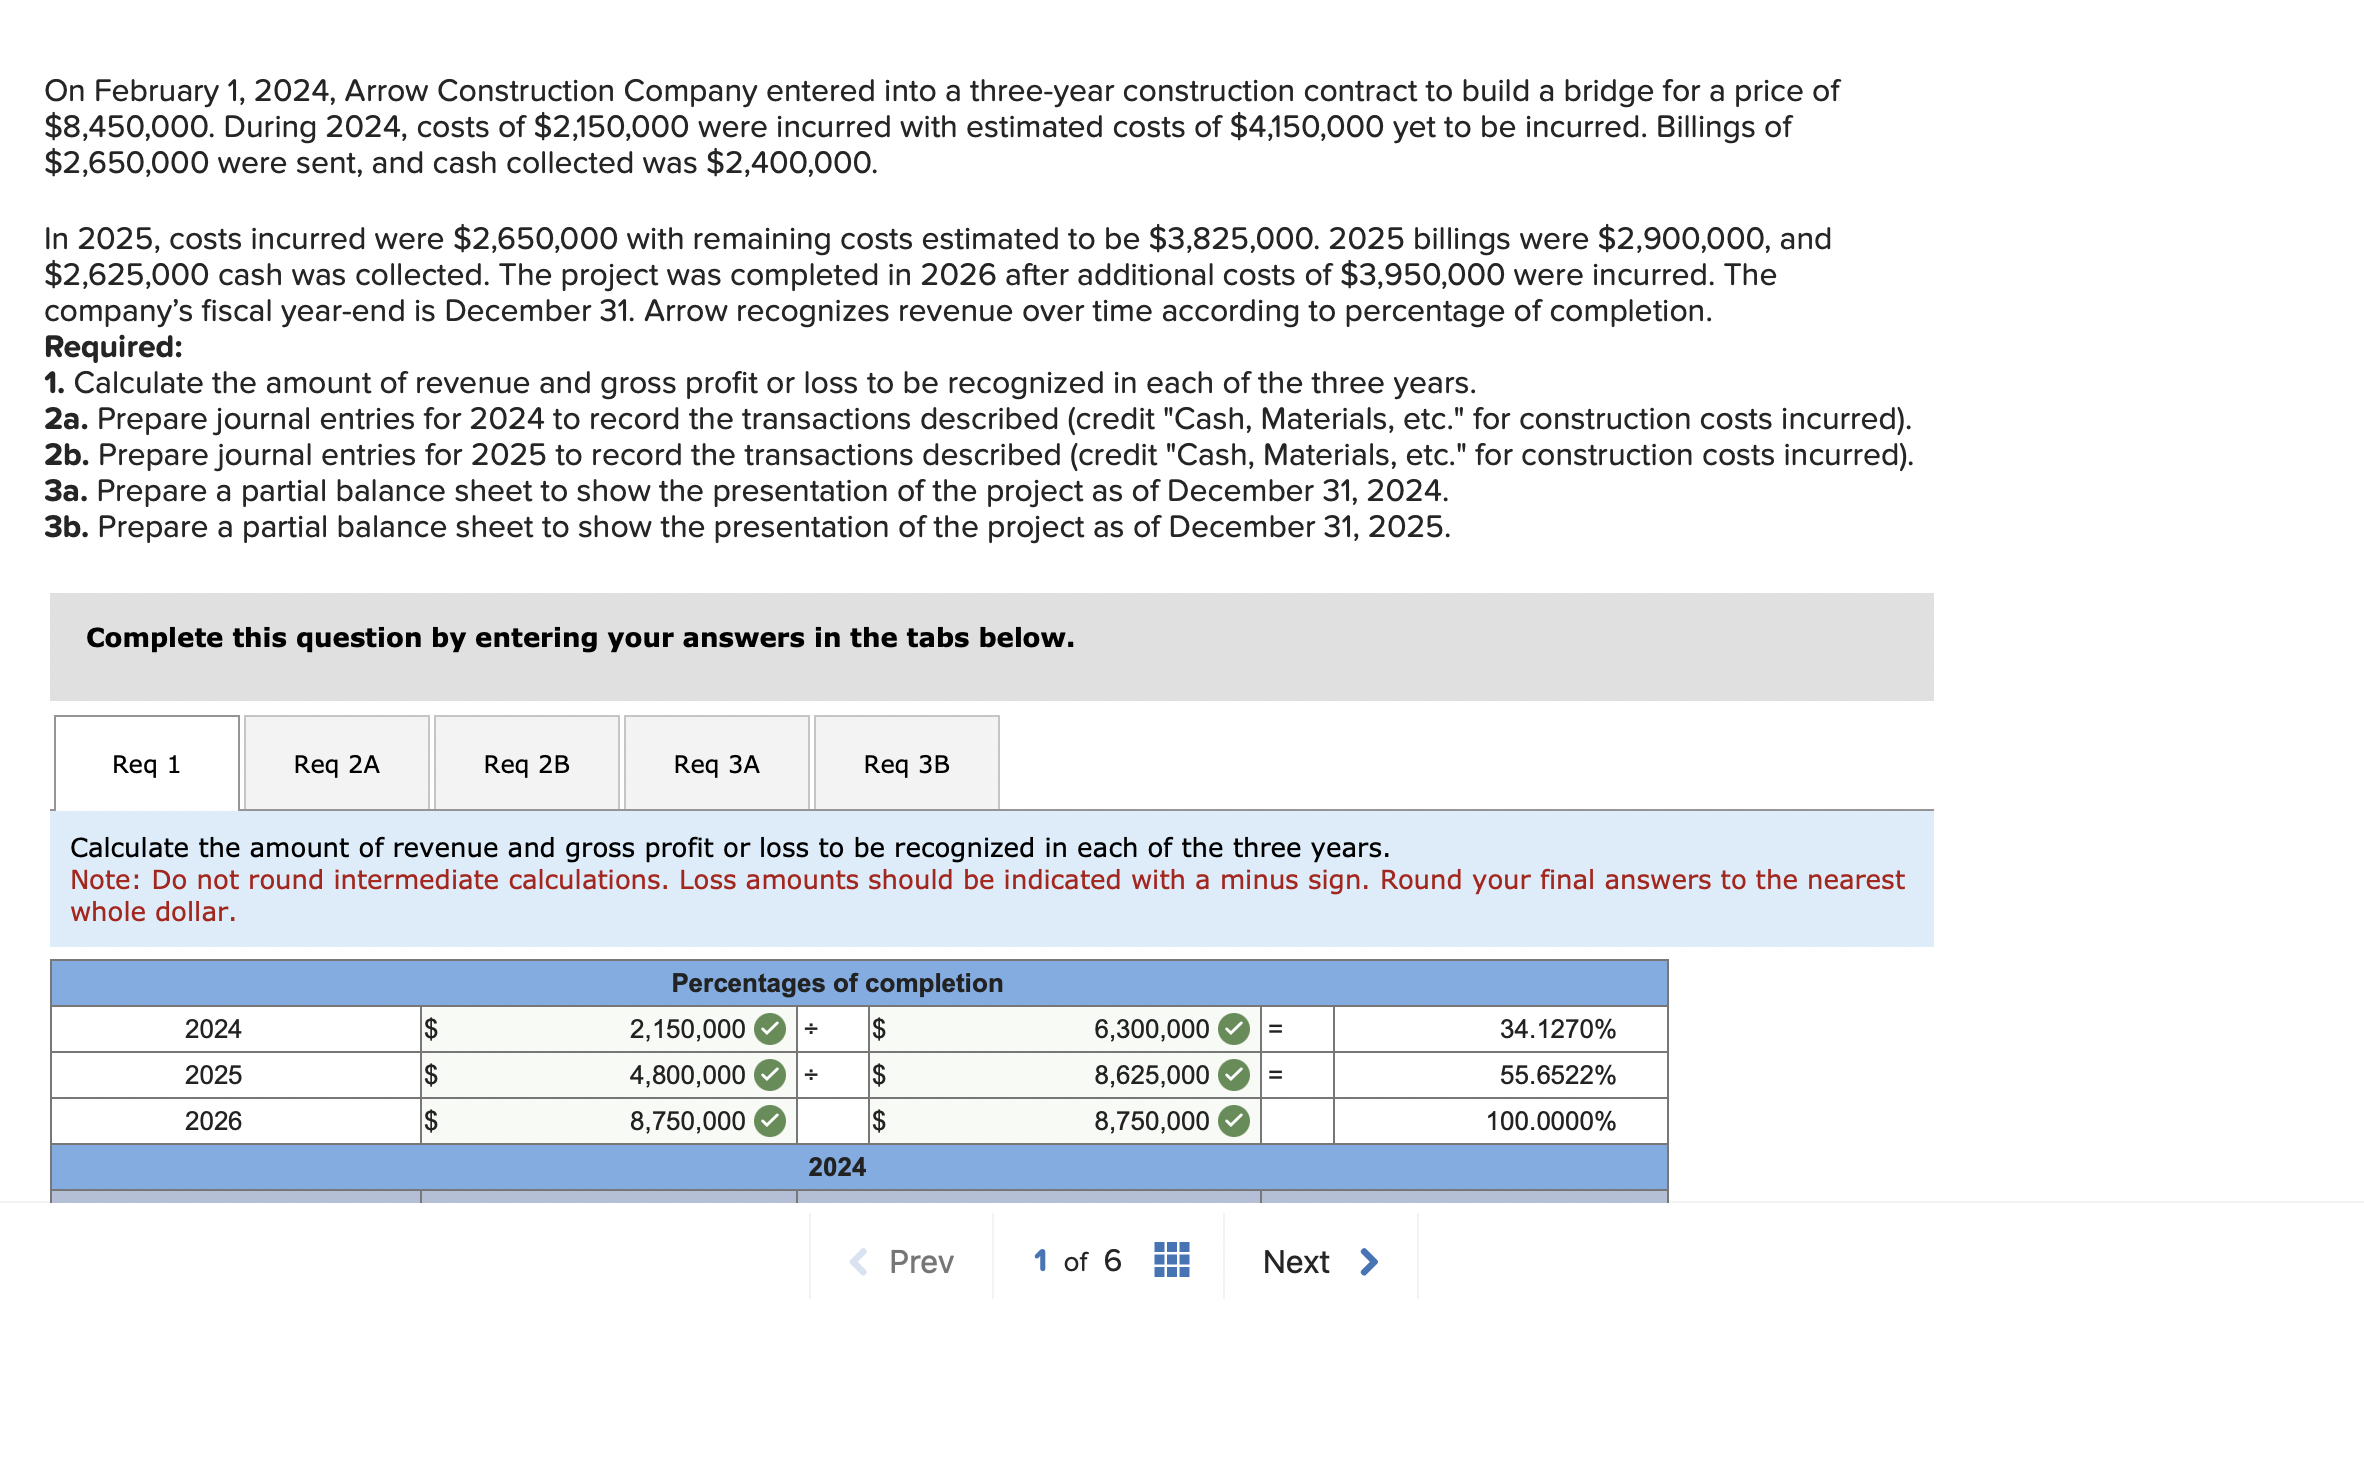Open the Req 3A tab

[716, 764]
